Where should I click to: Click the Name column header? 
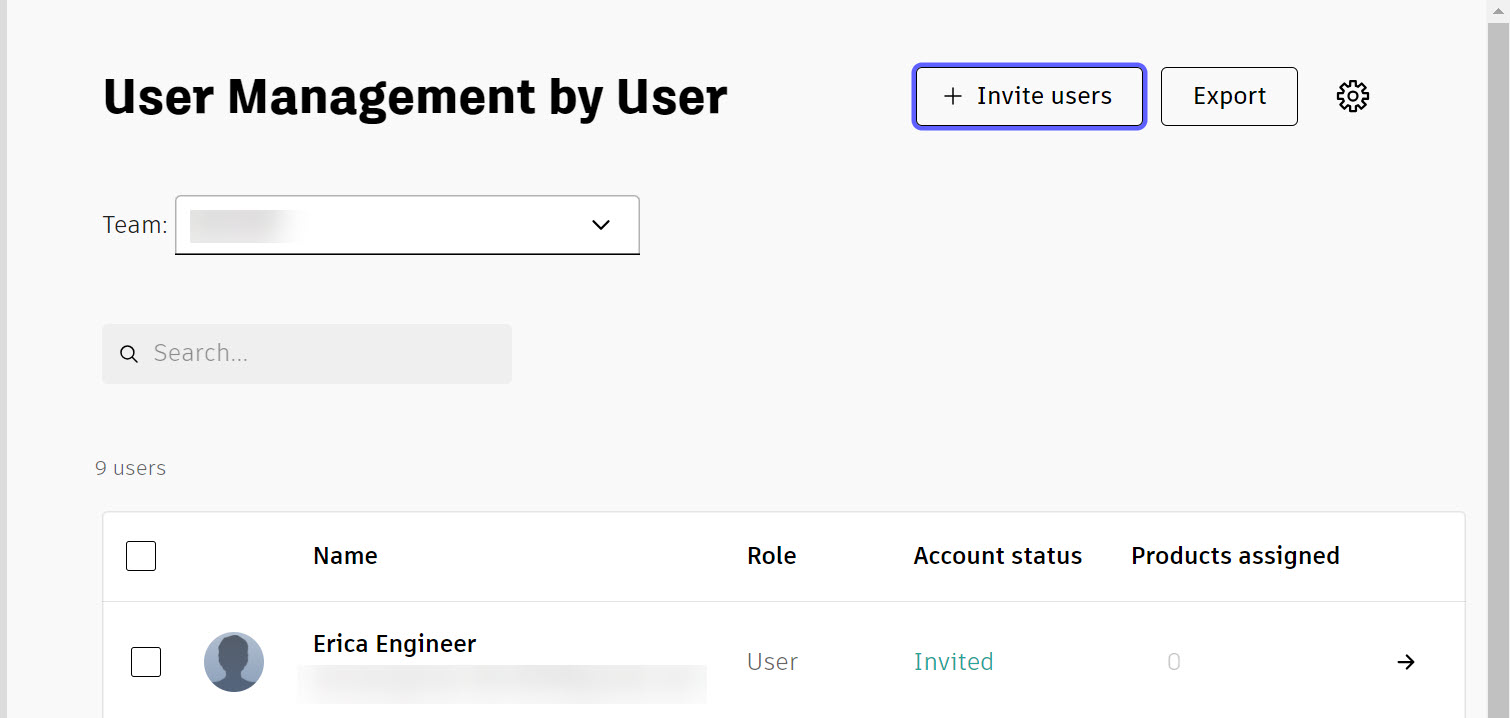(x=345, y=556)
